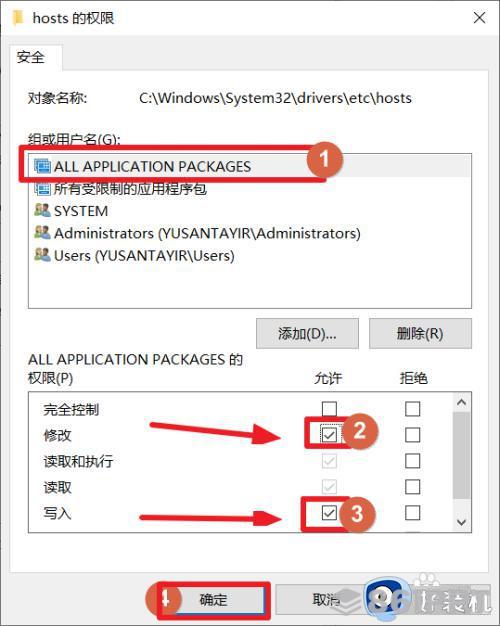Open the 安全 (Security) tab
Screen dimensions: 500x626
tap(31, 57)
